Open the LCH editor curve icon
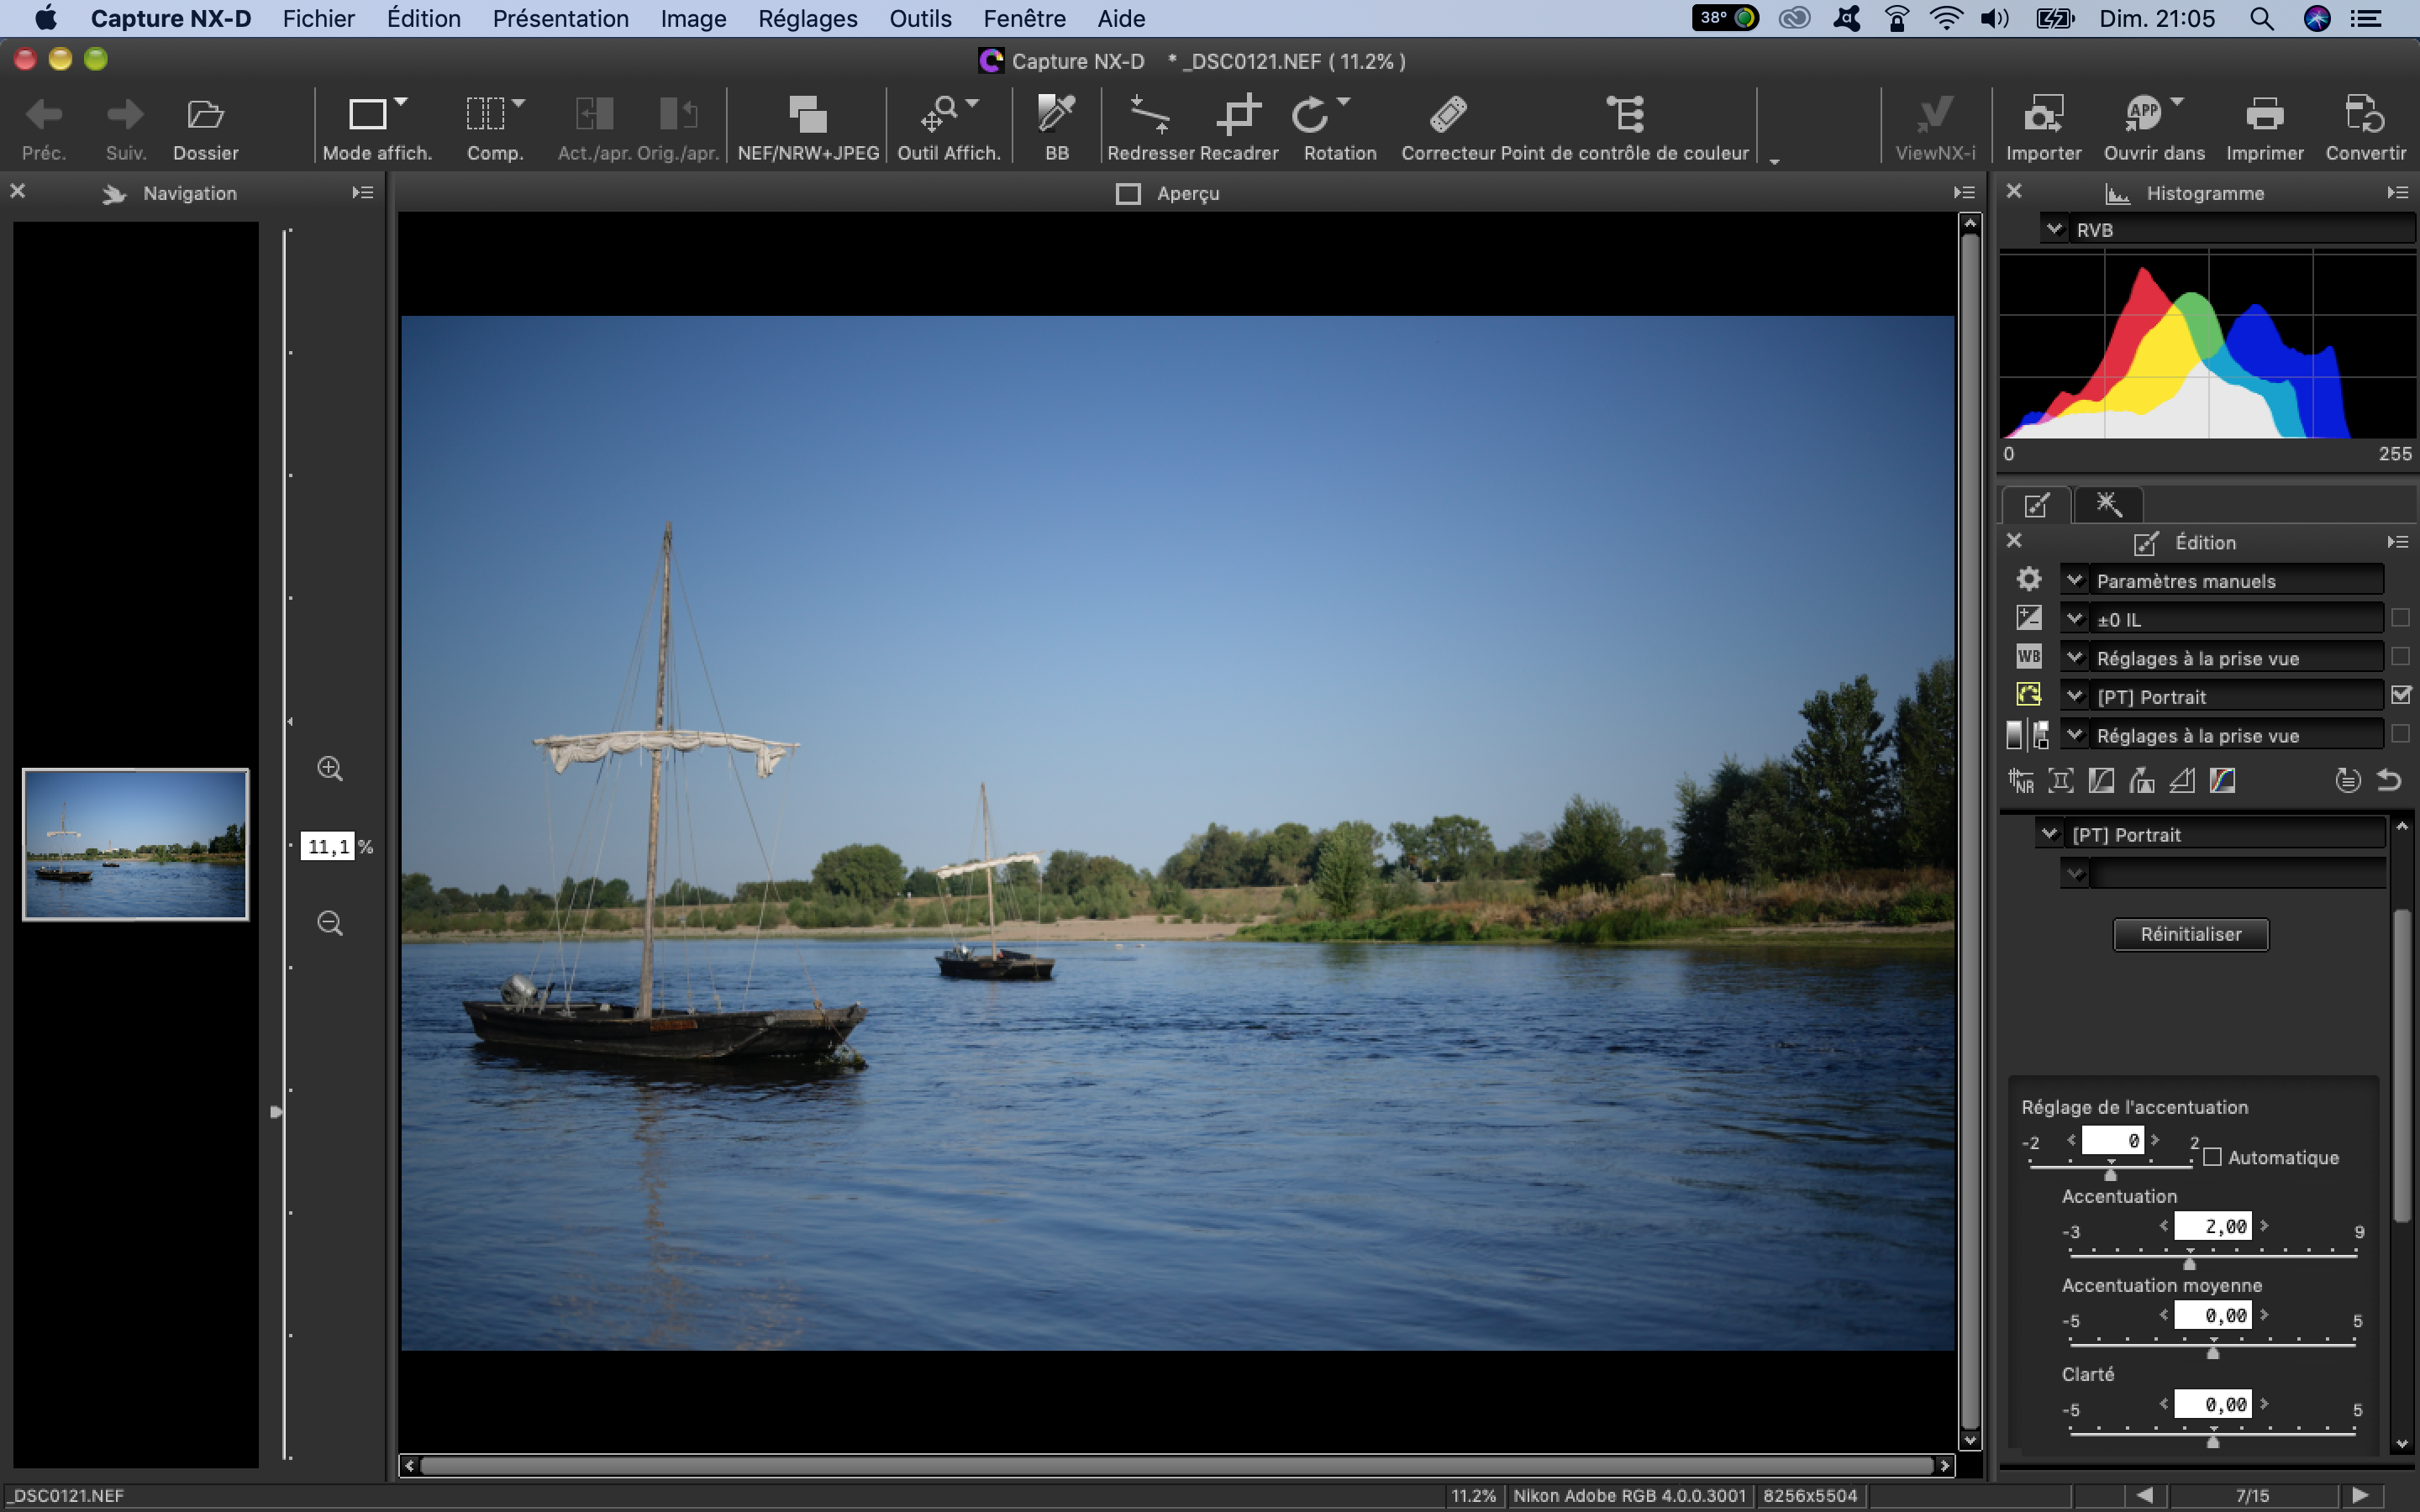 tap(2222, 781)
